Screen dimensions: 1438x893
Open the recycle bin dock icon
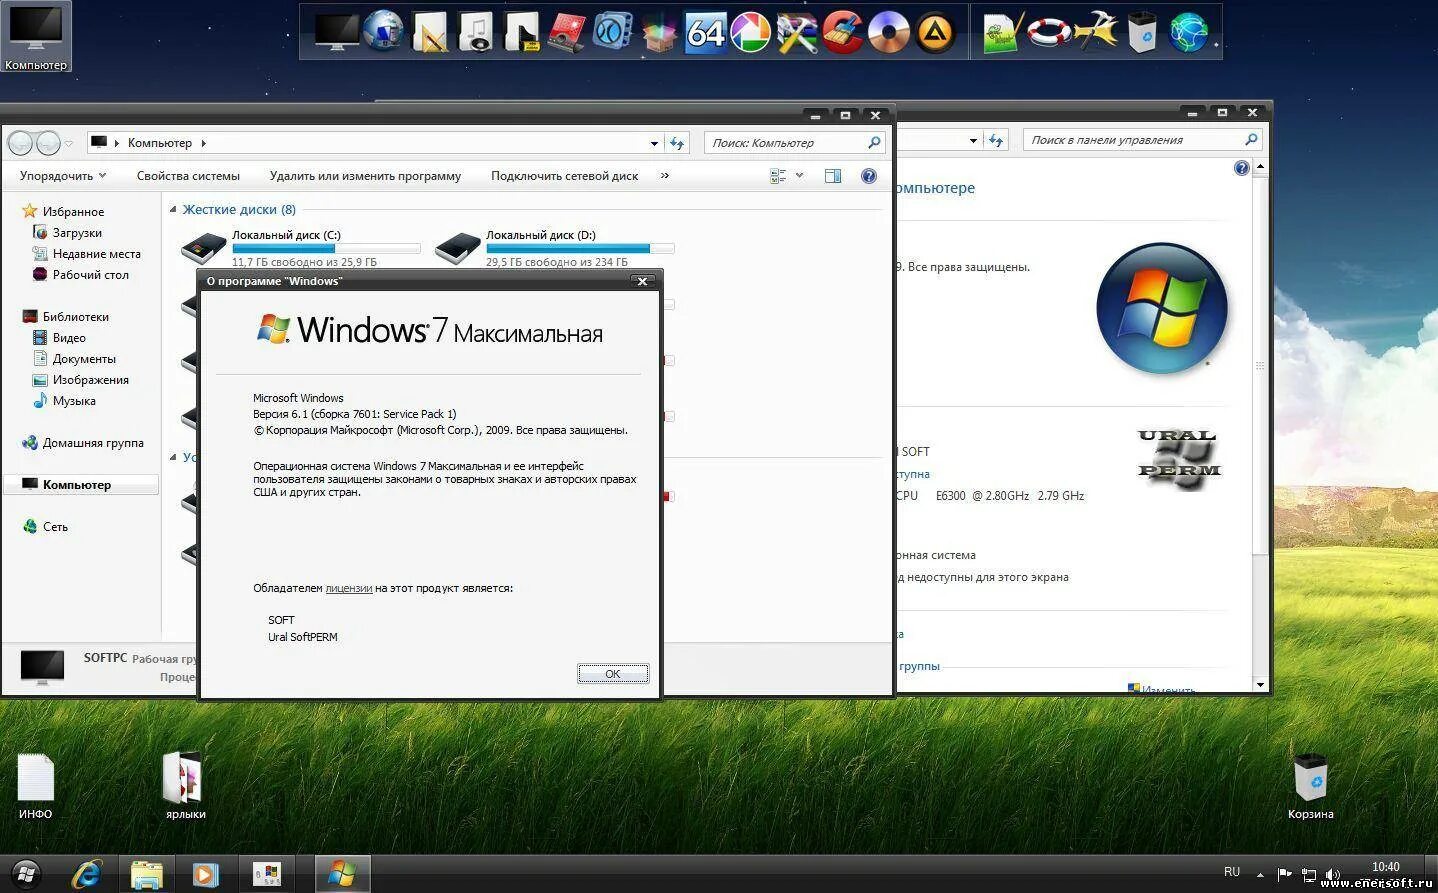[x=1142, y=32]
